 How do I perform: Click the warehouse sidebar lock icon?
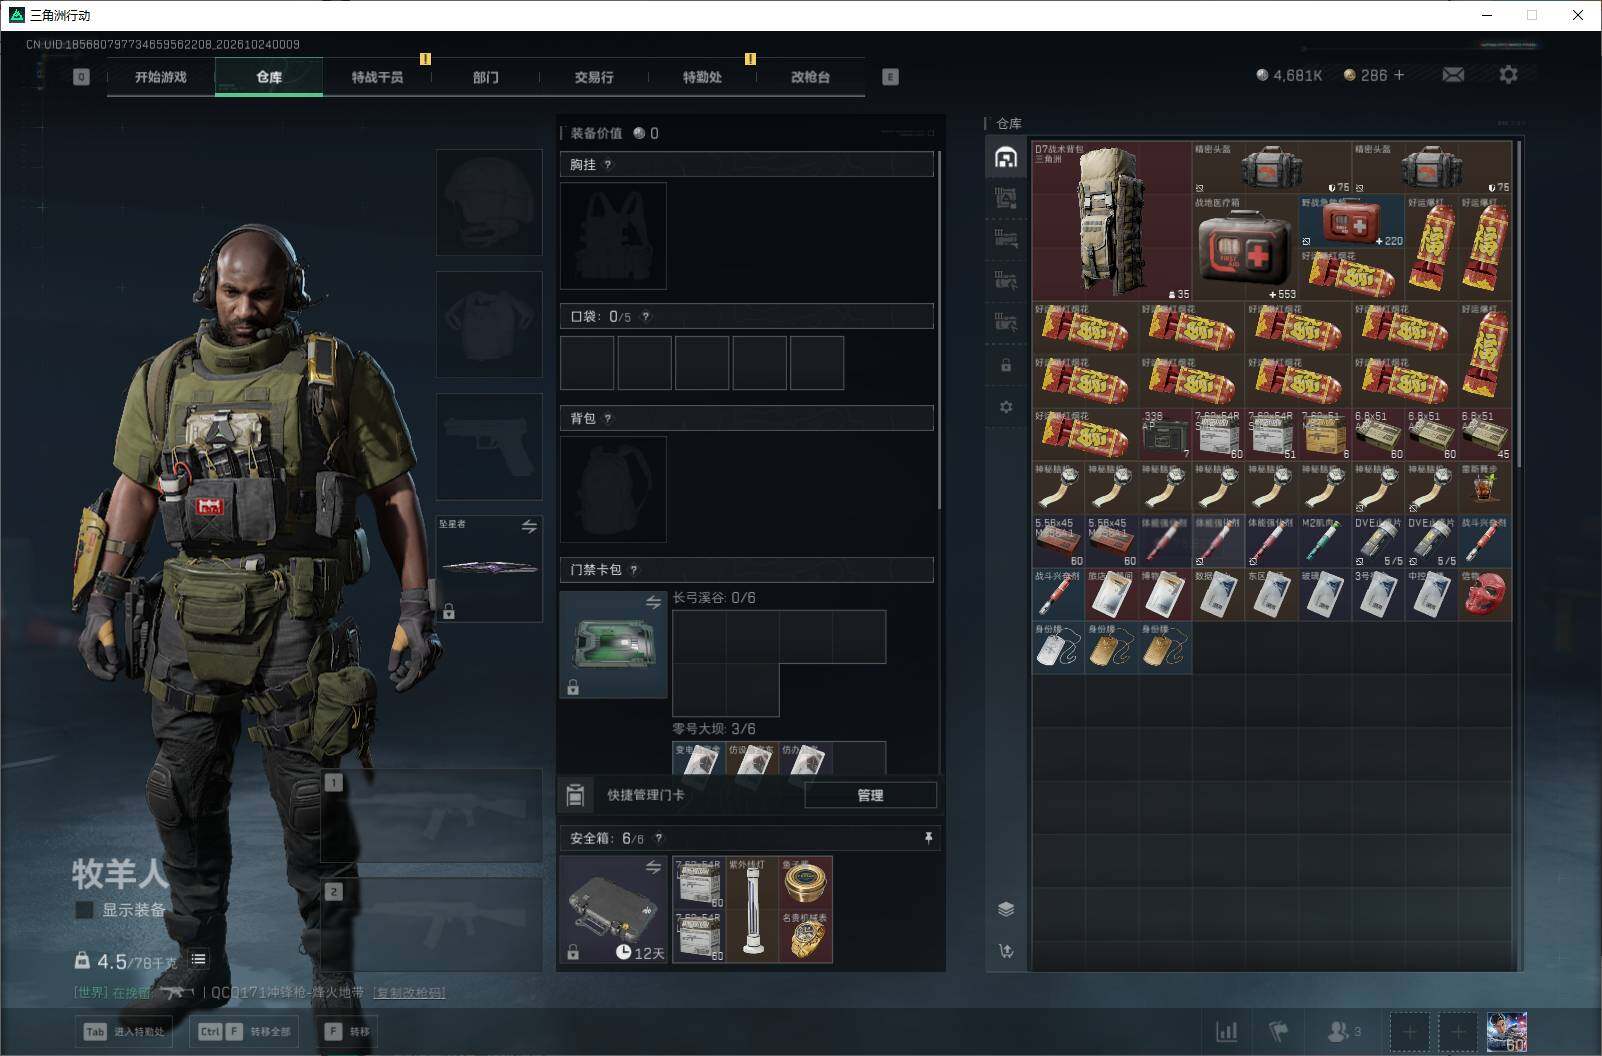[1006, 366]
